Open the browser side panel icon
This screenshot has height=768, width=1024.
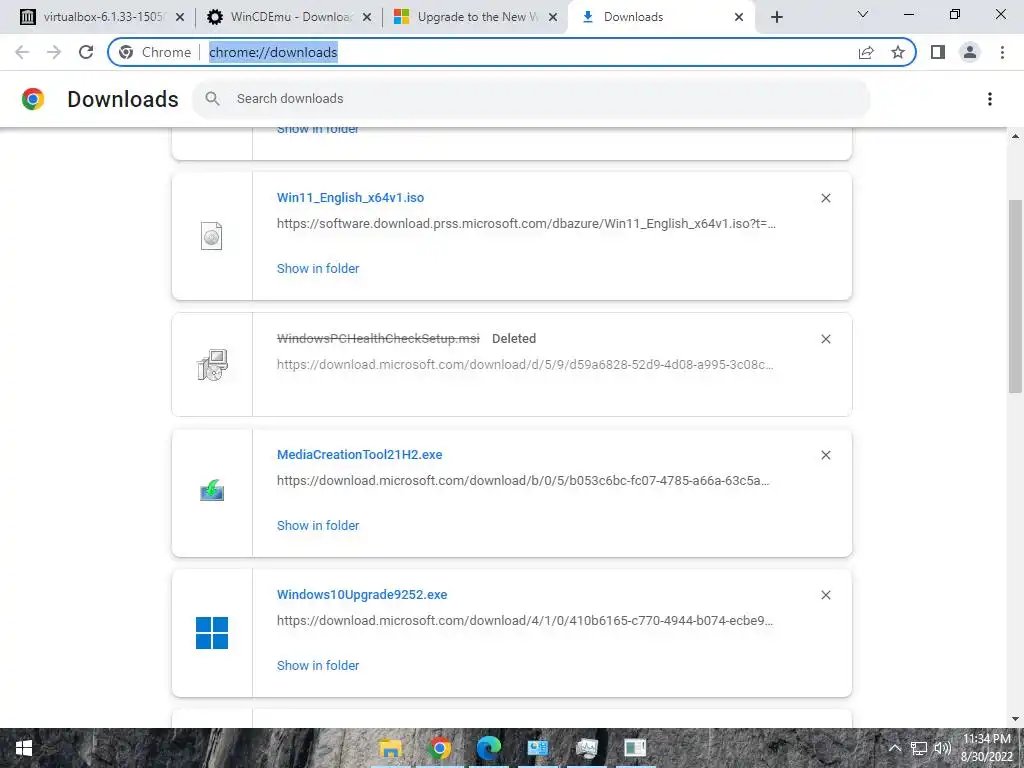point(938,52)
